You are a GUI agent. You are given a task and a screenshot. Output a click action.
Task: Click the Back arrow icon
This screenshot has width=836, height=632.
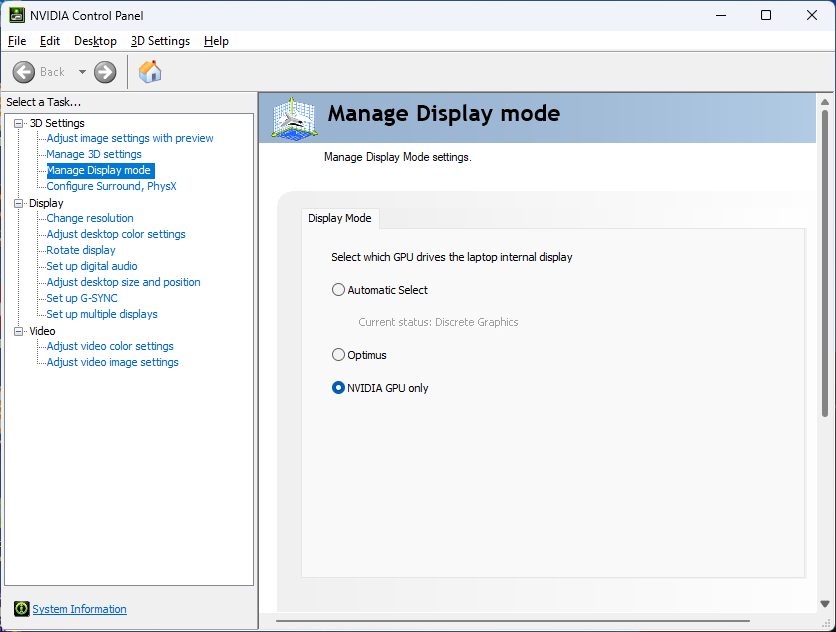point(24,72)
